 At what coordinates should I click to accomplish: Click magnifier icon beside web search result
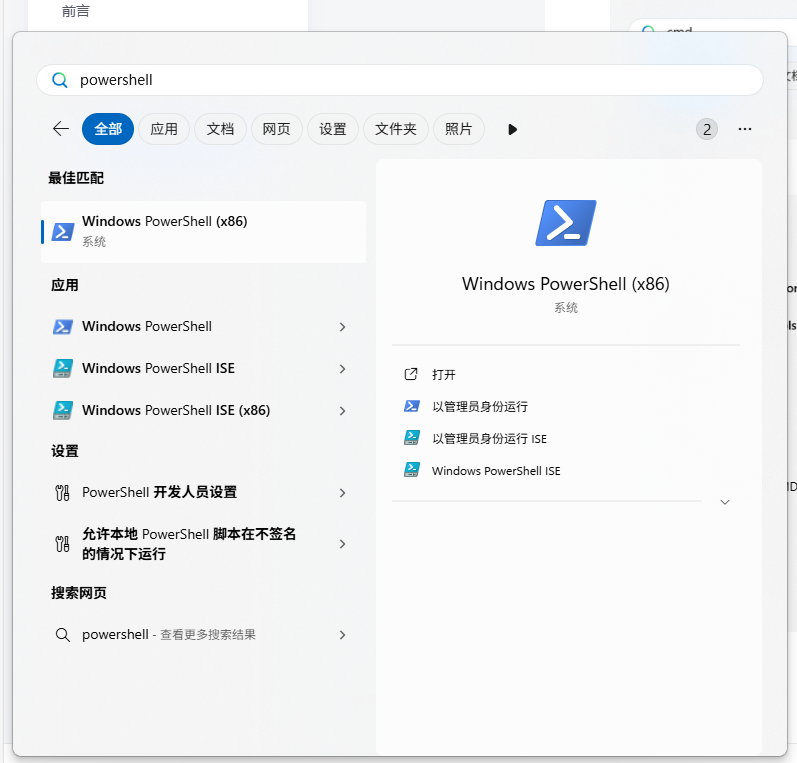(63, 635)
